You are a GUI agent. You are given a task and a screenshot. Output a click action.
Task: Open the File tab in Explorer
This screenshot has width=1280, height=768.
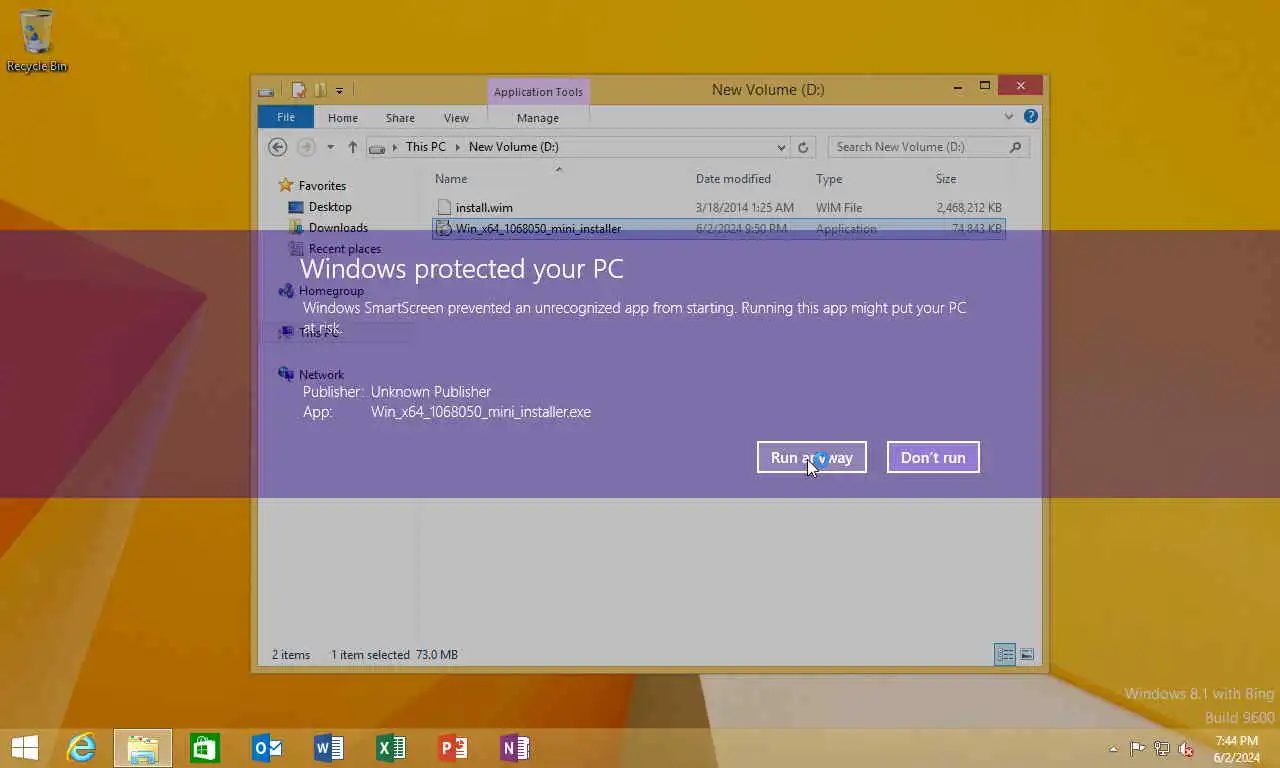click(286, 117)
